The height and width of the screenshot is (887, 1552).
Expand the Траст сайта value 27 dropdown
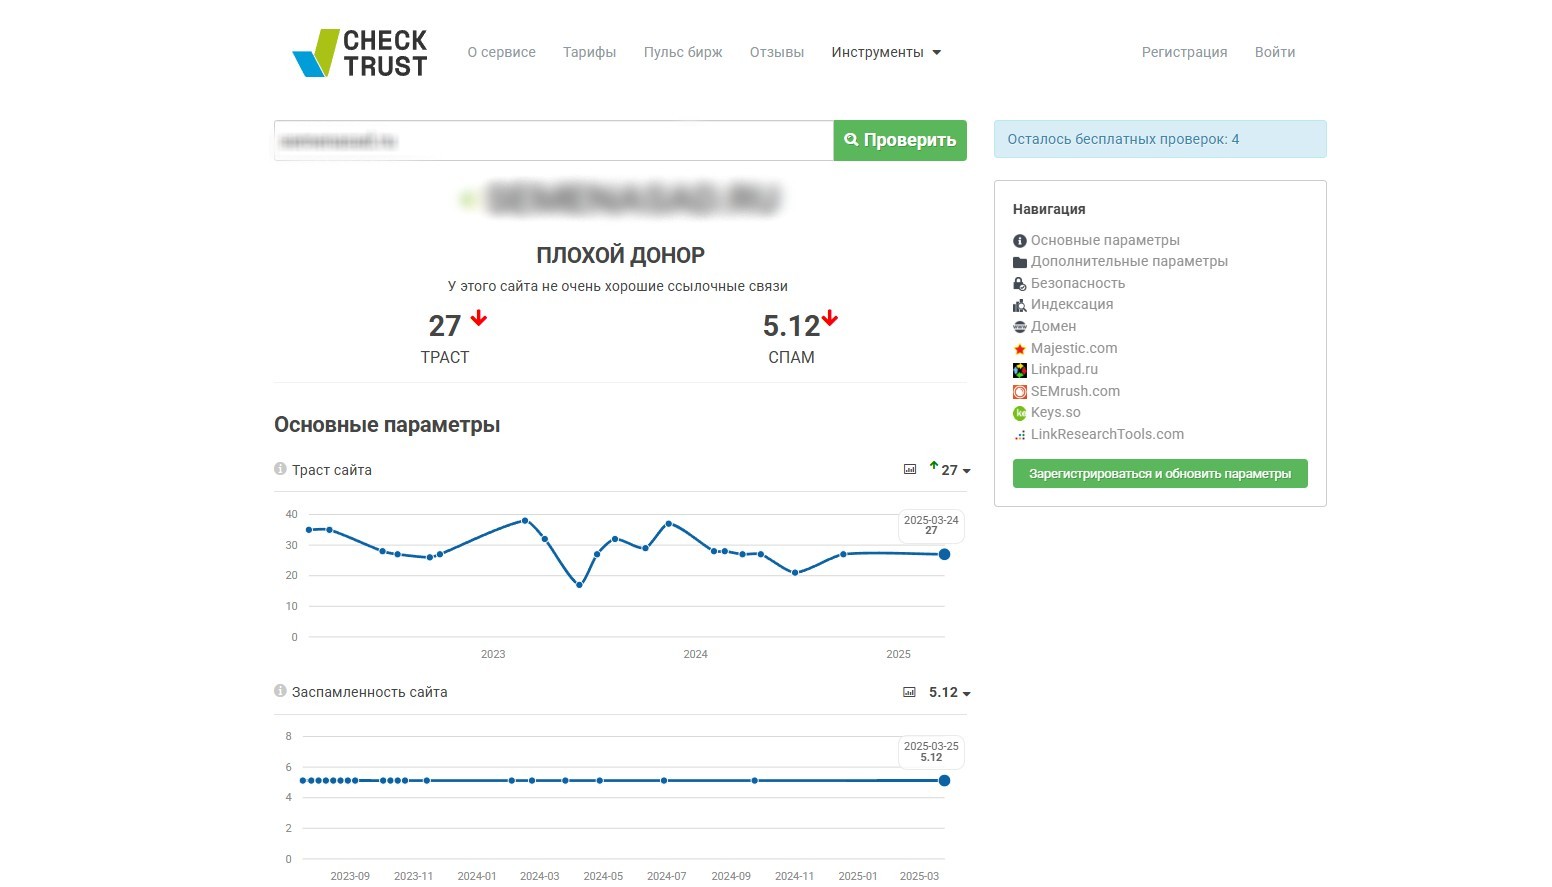click(x=955, y=470)
